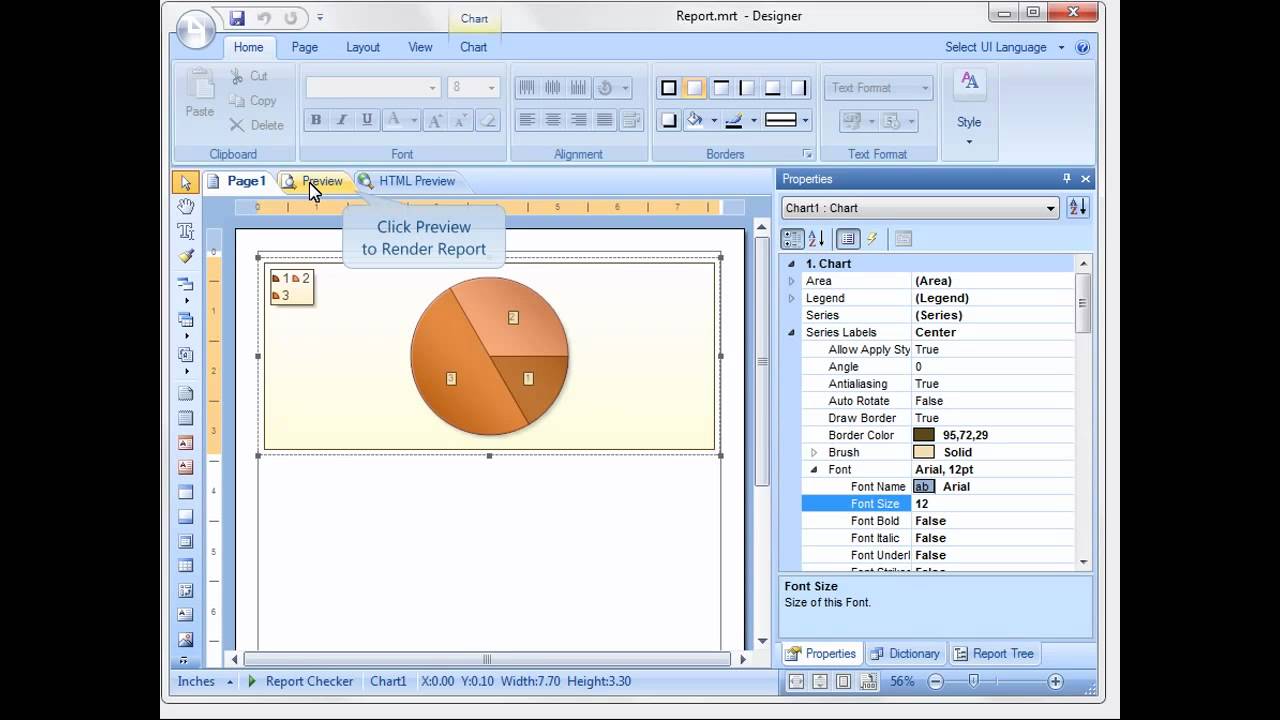Open the Chart1 : Chart component dropdown

point(920,208)
